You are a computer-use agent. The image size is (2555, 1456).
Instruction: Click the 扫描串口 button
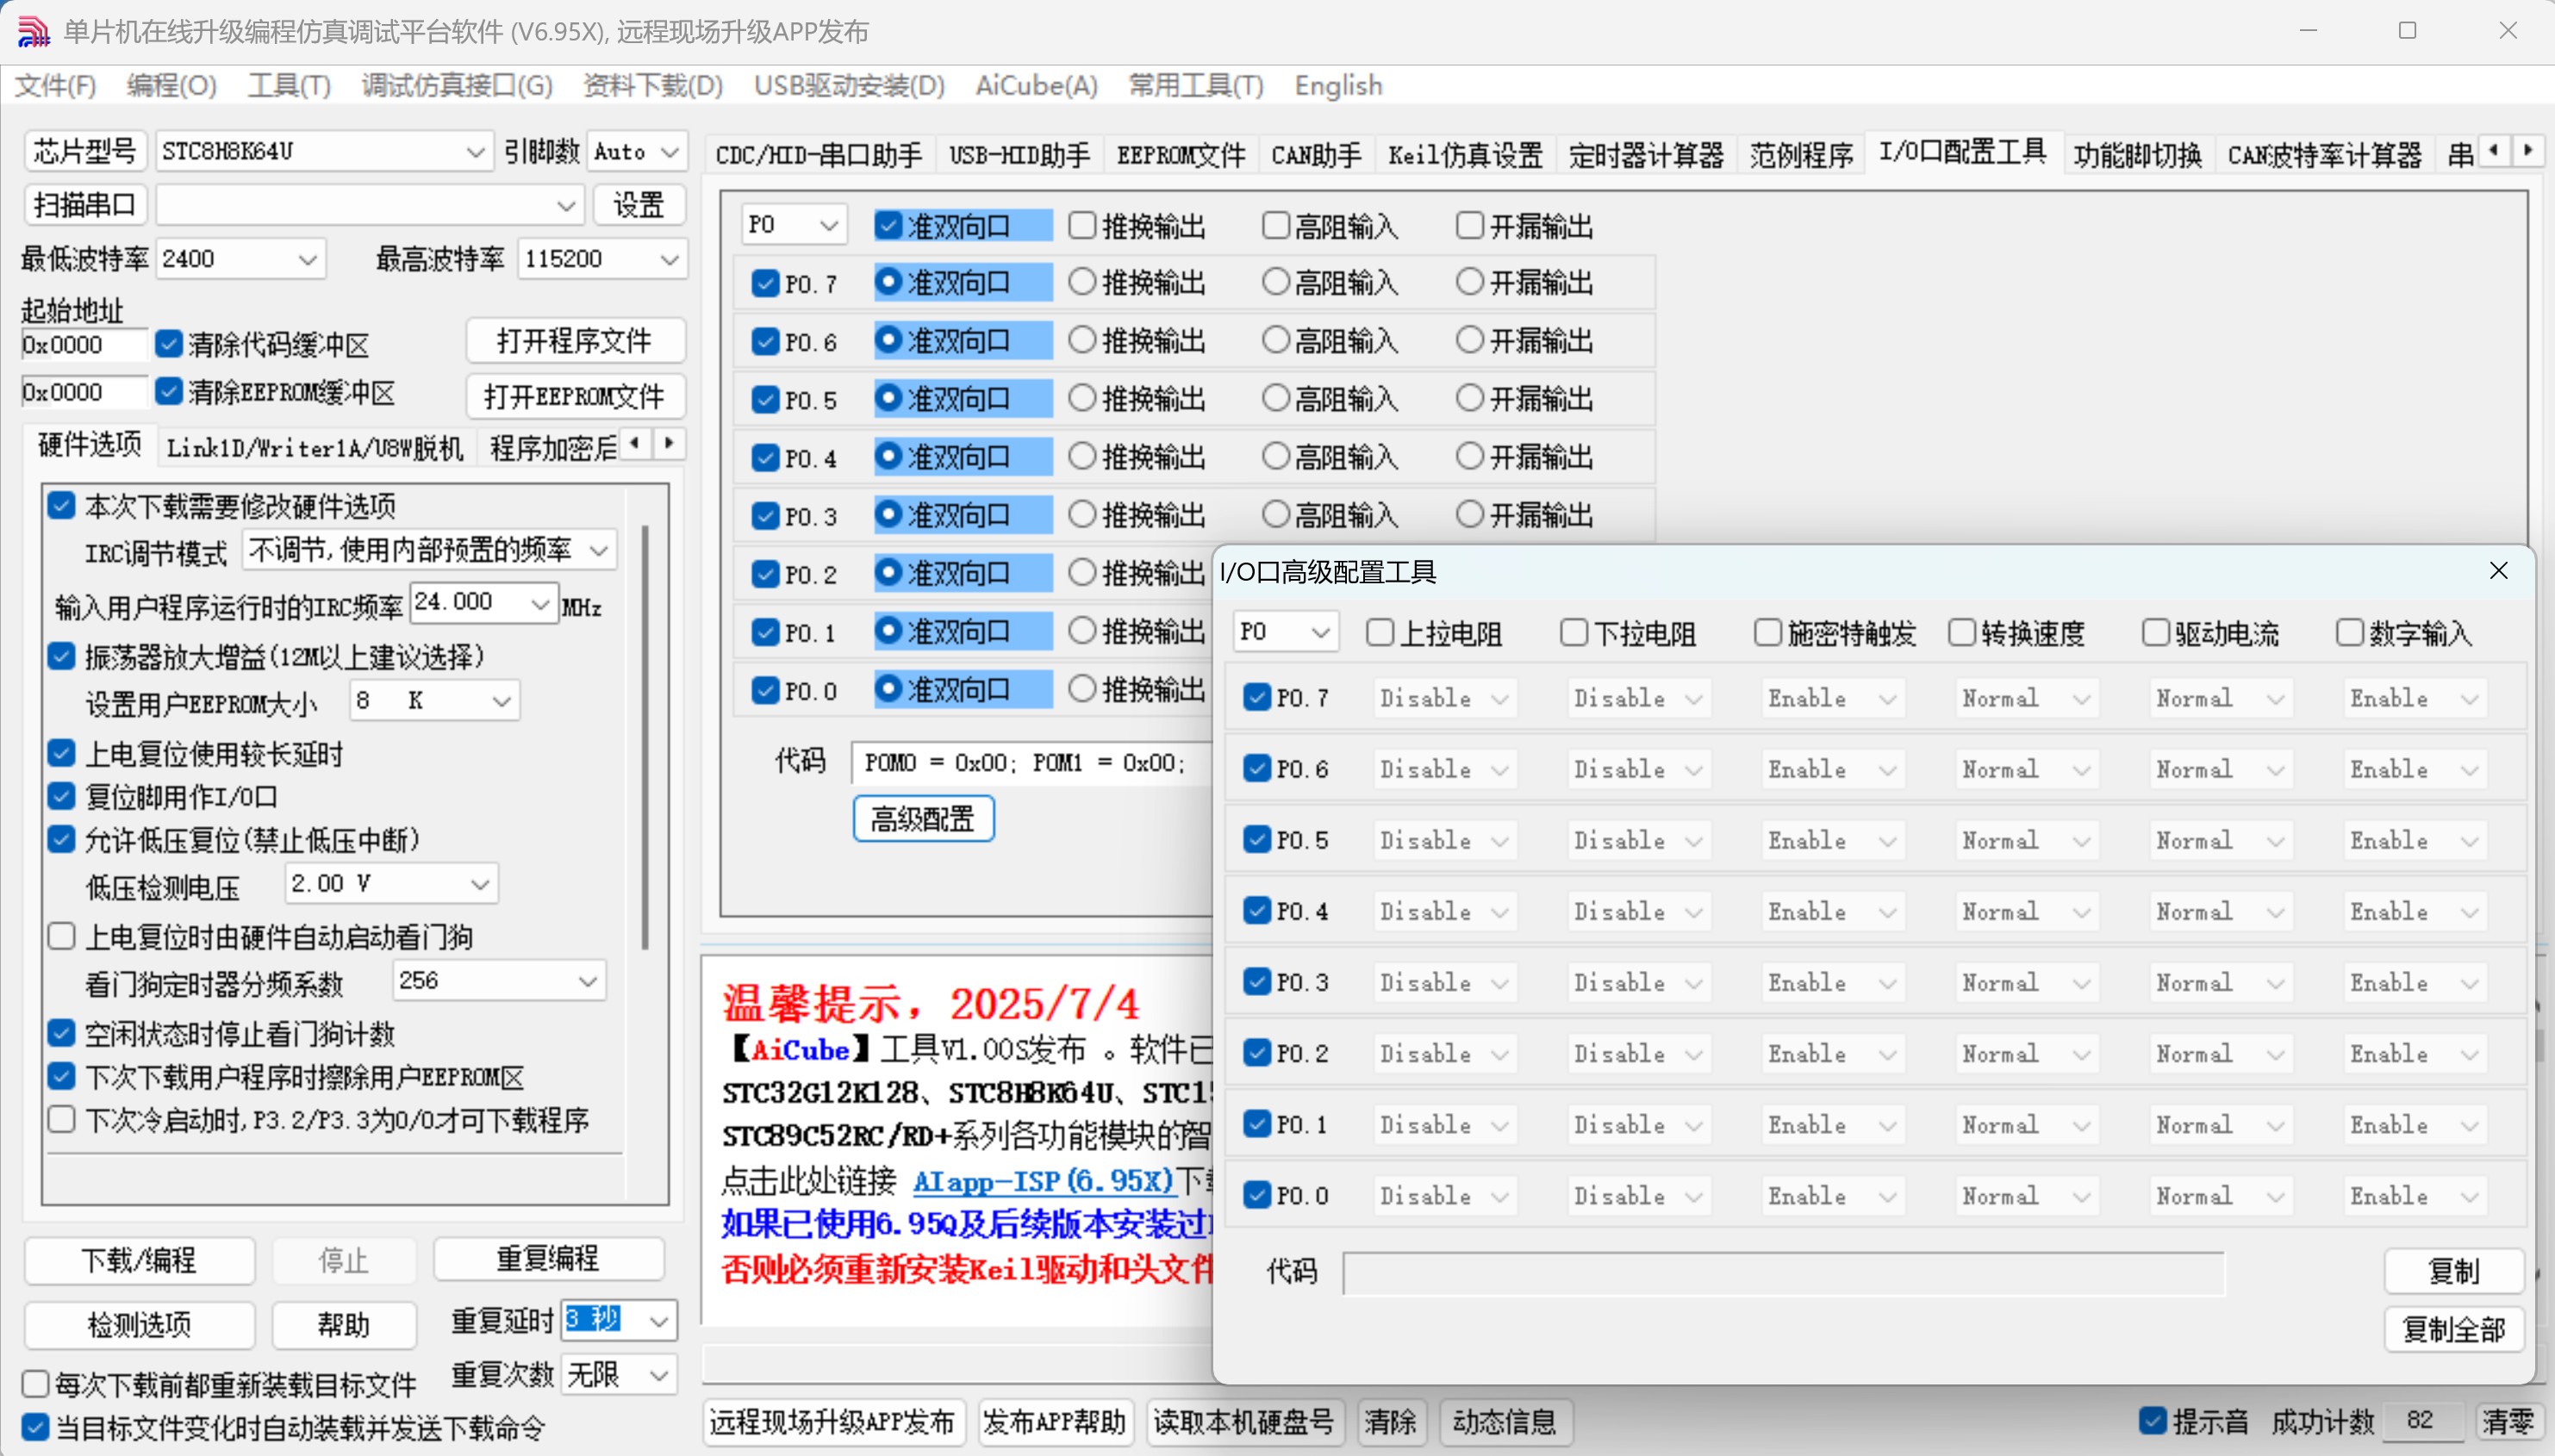tap(85, 205)
